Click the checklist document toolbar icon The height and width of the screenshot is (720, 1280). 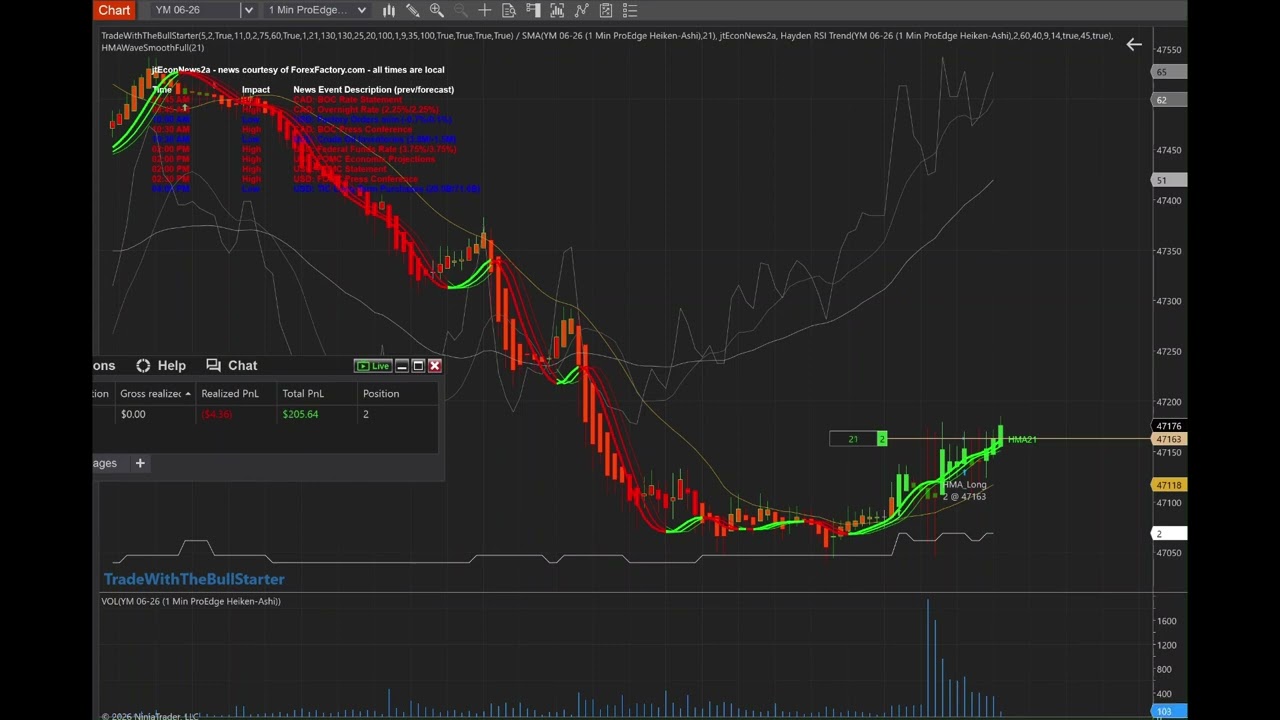coord(605,10)
